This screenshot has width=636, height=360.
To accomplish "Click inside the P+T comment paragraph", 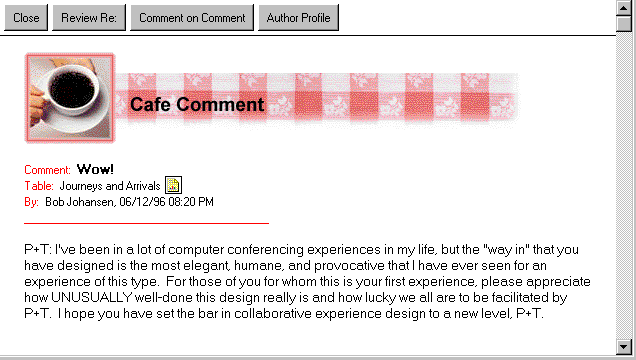I will [x=307, y=281].
